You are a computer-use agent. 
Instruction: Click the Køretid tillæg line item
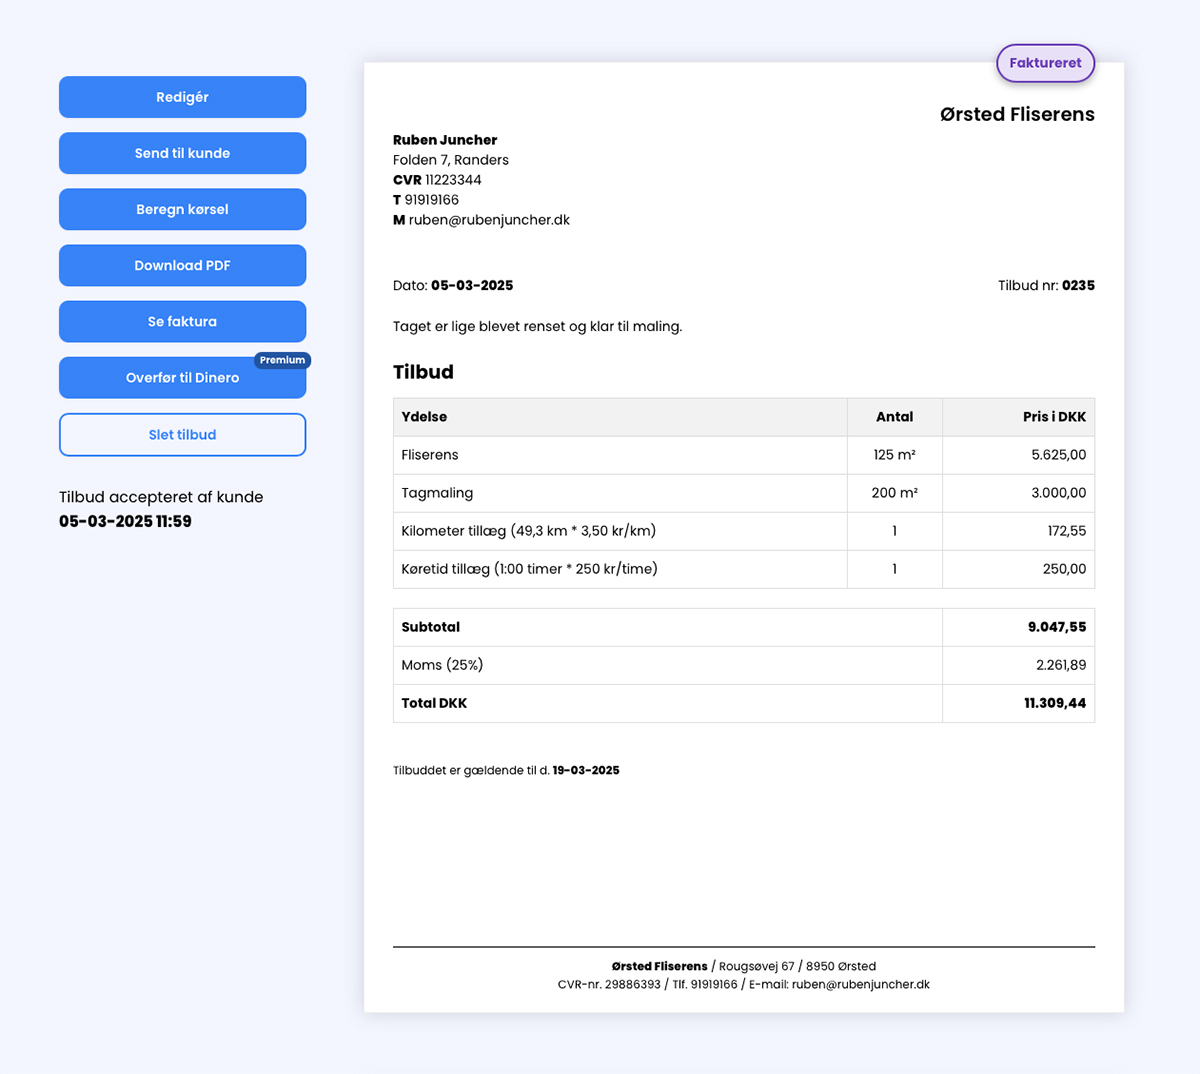coord(529,569)
